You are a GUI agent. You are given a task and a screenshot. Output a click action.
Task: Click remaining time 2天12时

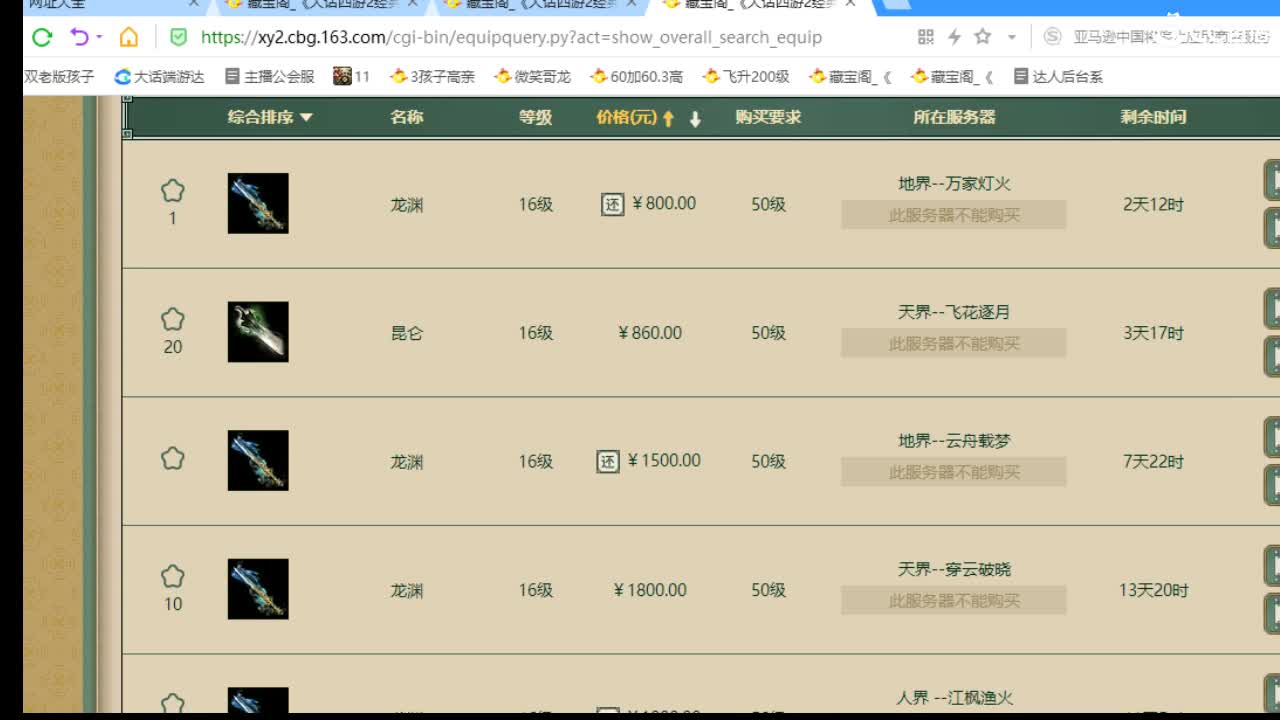pyautogui.click(x=1153, y=205)
